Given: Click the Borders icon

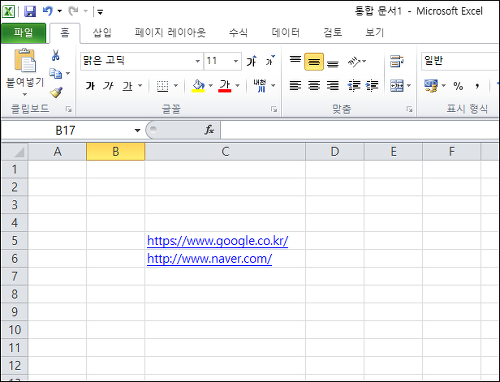Looking at the screenshot, I should (x=162, y=86).
